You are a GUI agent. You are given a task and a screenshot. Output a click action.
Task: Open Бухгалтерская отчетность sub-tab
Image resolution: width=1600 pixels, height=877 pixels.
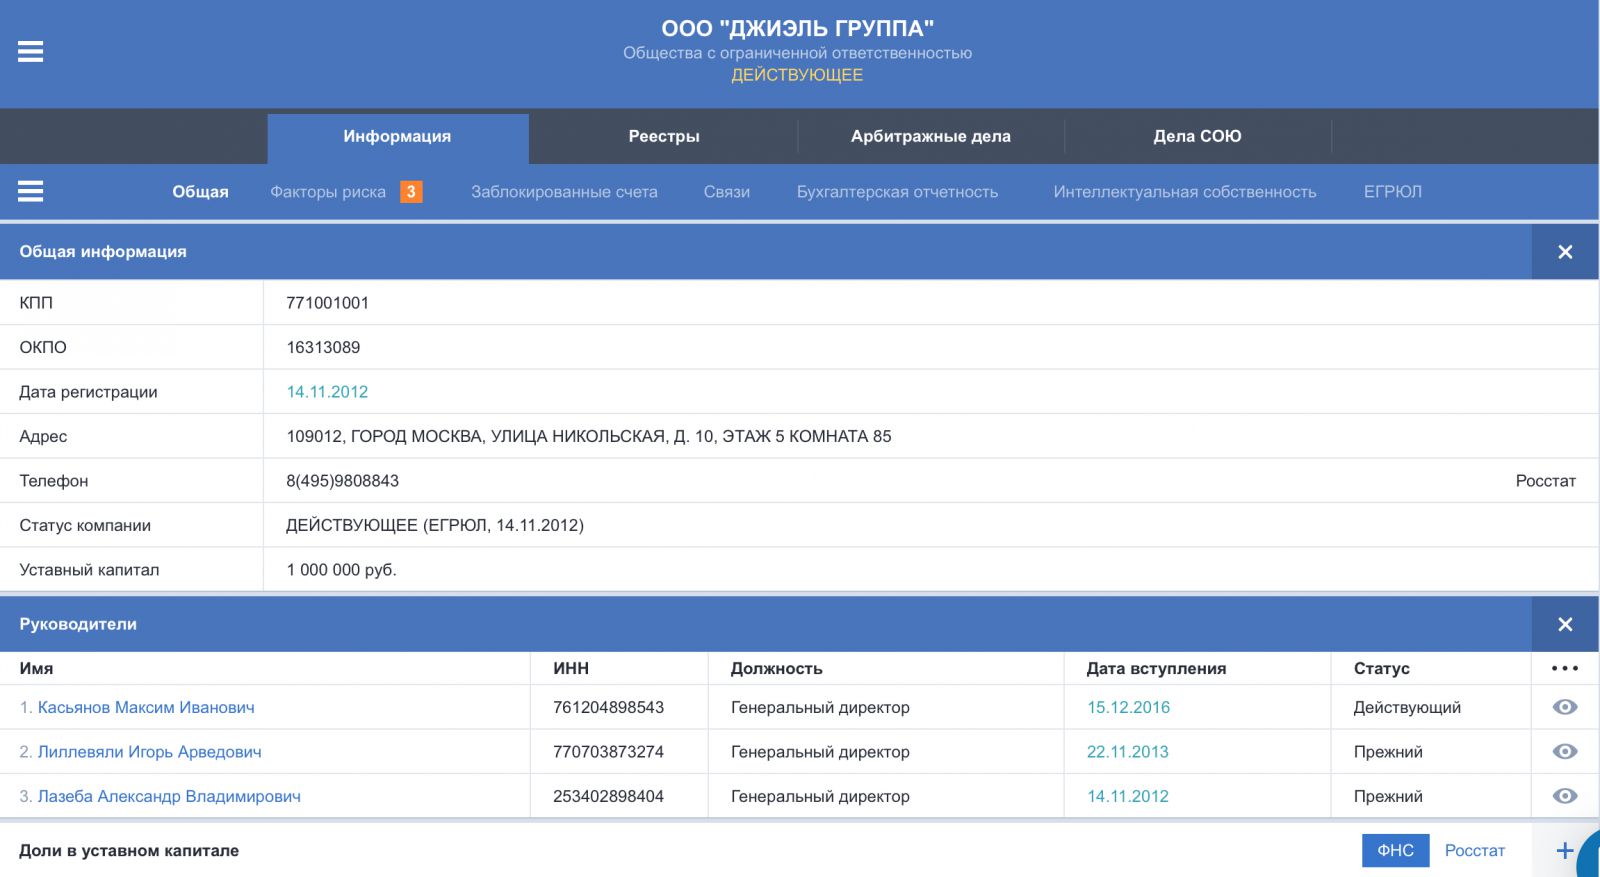coord(897,192)
